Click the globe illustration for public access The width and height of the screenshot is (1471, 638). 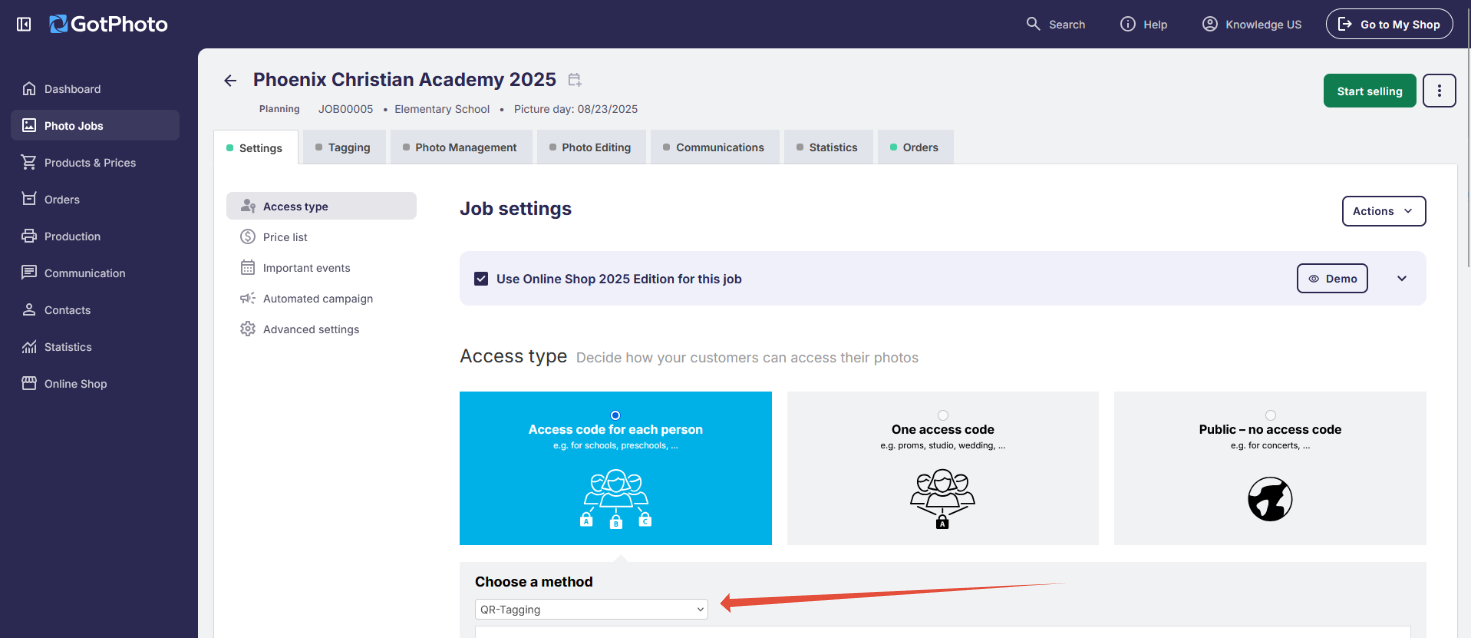[x=1270, y=498]
